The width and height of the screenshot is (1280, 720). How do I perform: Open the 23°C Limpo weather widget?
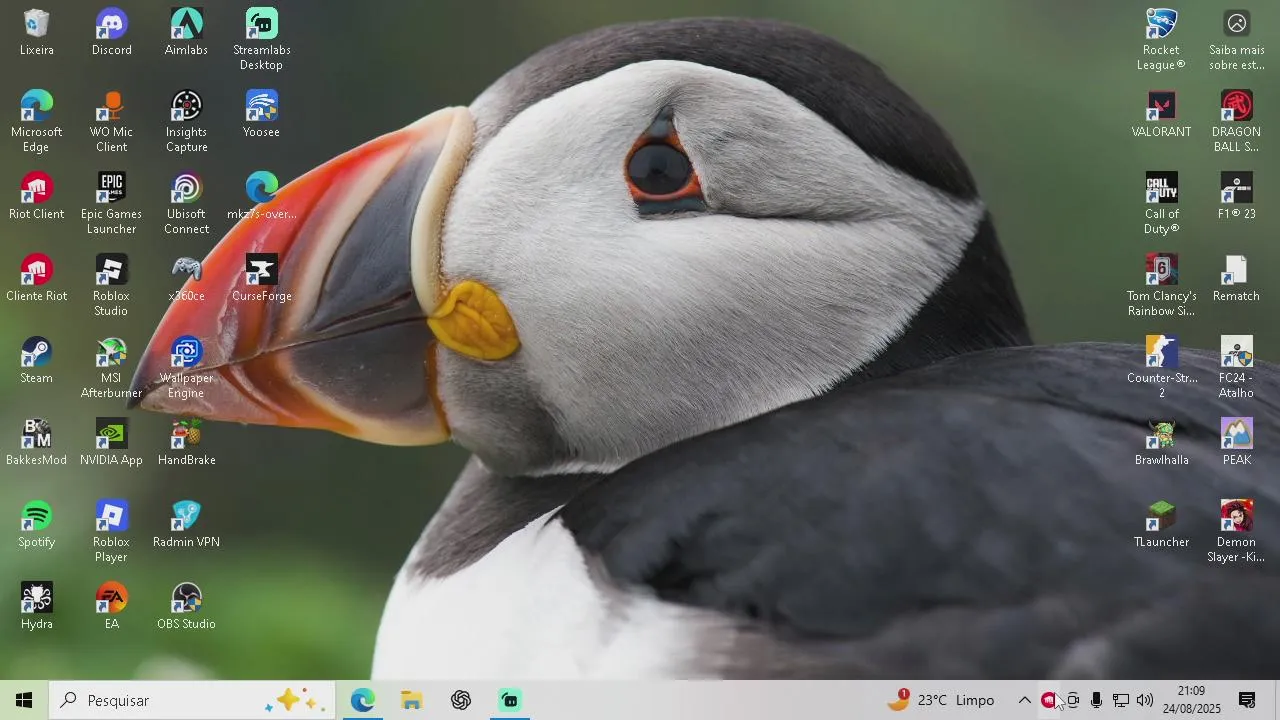[x=941, y=700]
